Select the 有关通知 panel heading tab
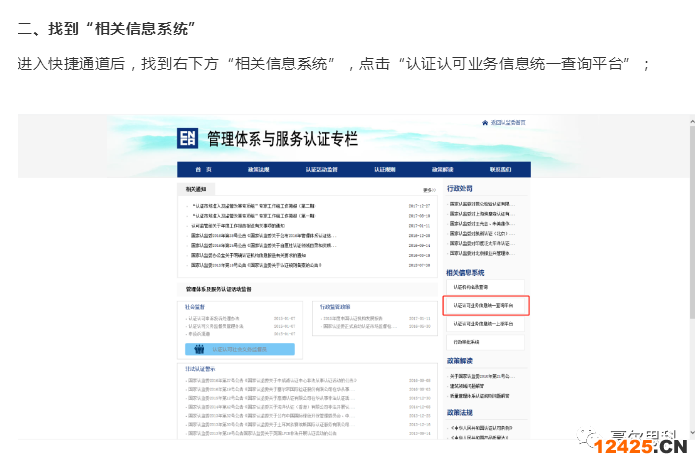Image resolution: width=700 pixels, height=469 pixels. (195, 189)
